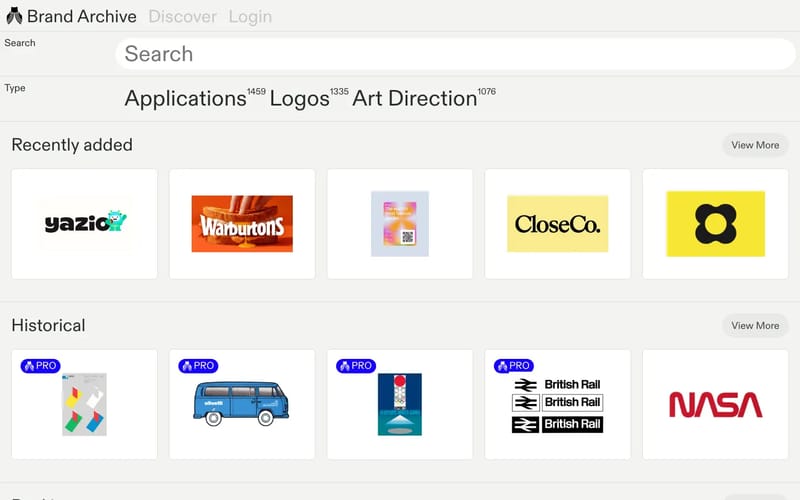Click into the Search field

tap(455, 54)
